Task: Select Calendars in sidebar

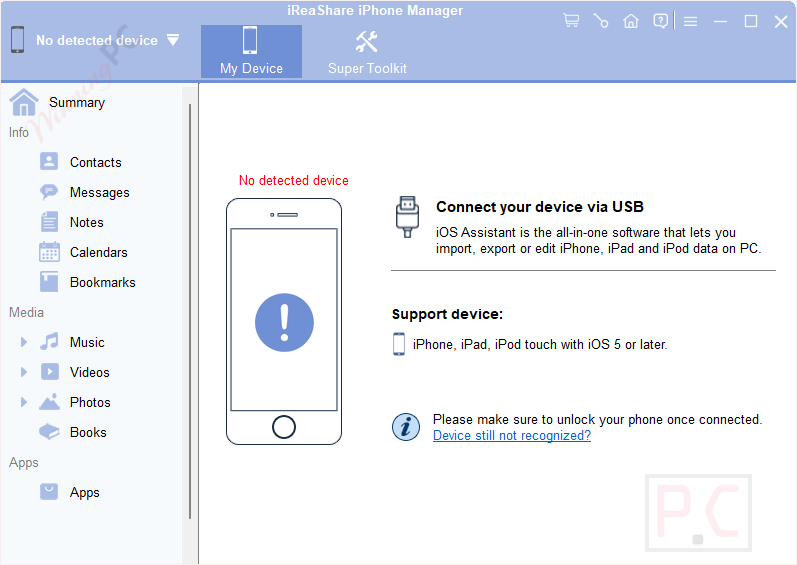Action: (99, 253)
